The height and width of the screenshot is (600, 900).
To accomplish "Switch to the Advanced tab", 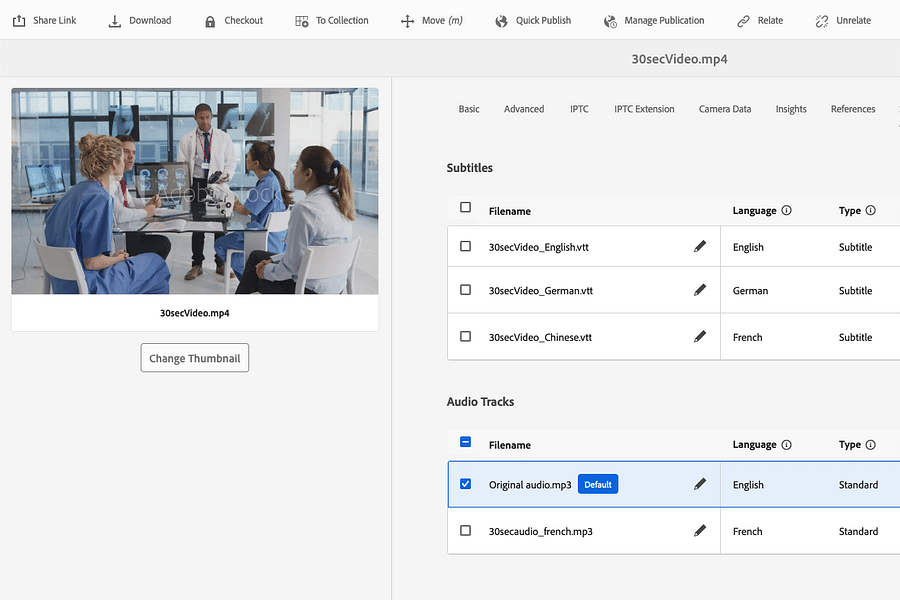I will [x=524, y=109].
